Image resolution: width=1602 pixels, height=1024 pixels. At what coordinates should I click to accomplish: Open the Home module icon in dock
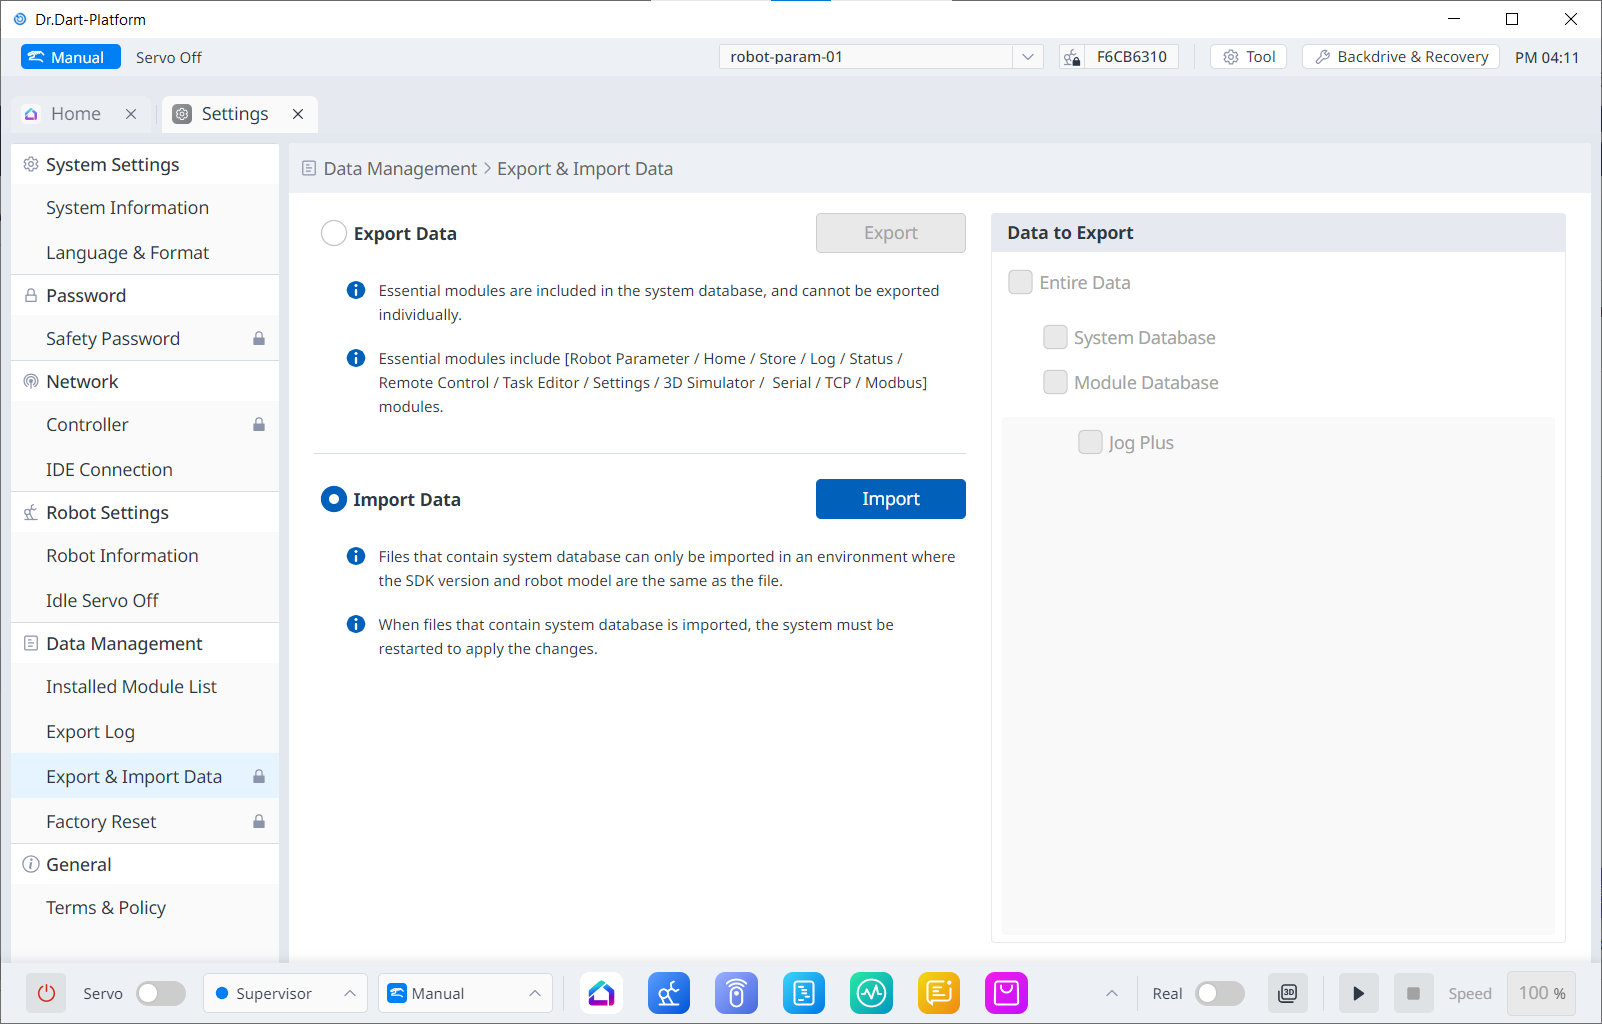[x=601, y=993]
